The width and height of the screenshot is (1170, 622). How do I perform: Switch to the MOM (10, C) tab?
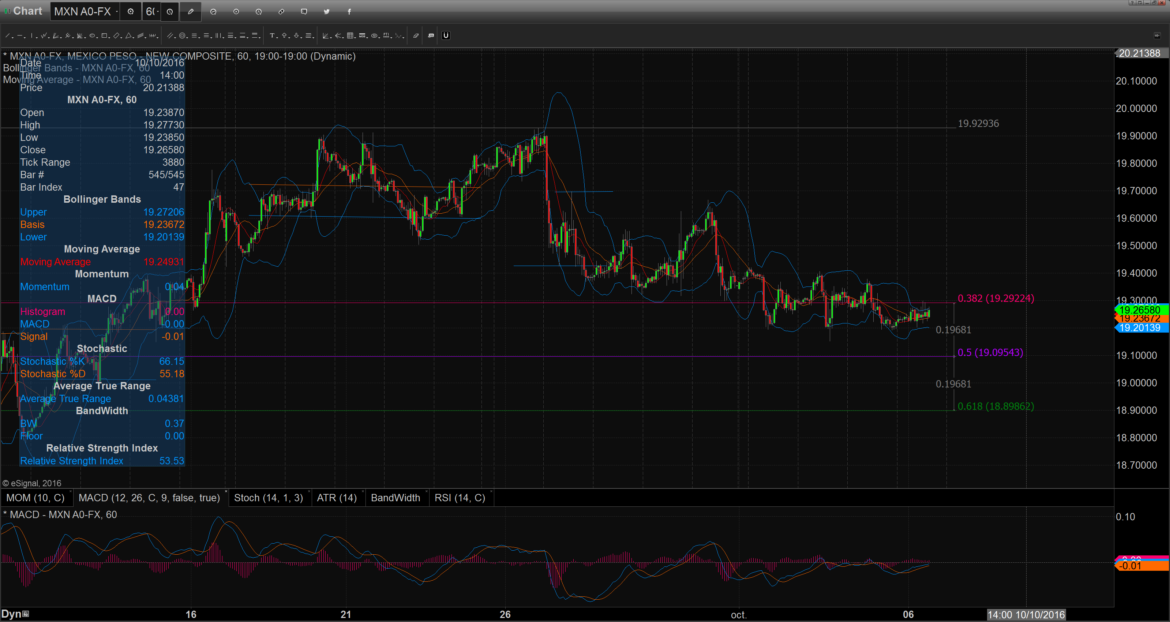[35, 497]
